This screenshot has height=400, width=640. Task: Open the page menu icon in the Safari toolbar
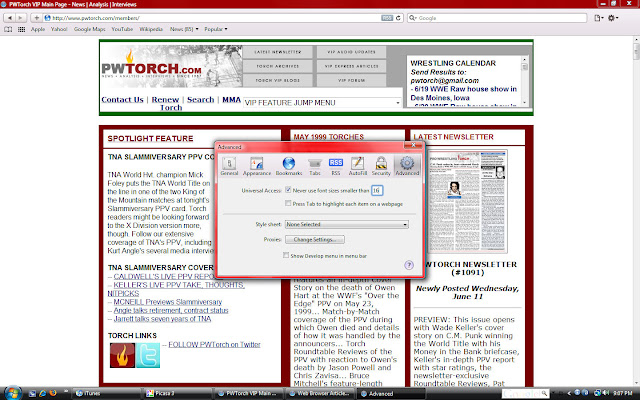598,18
